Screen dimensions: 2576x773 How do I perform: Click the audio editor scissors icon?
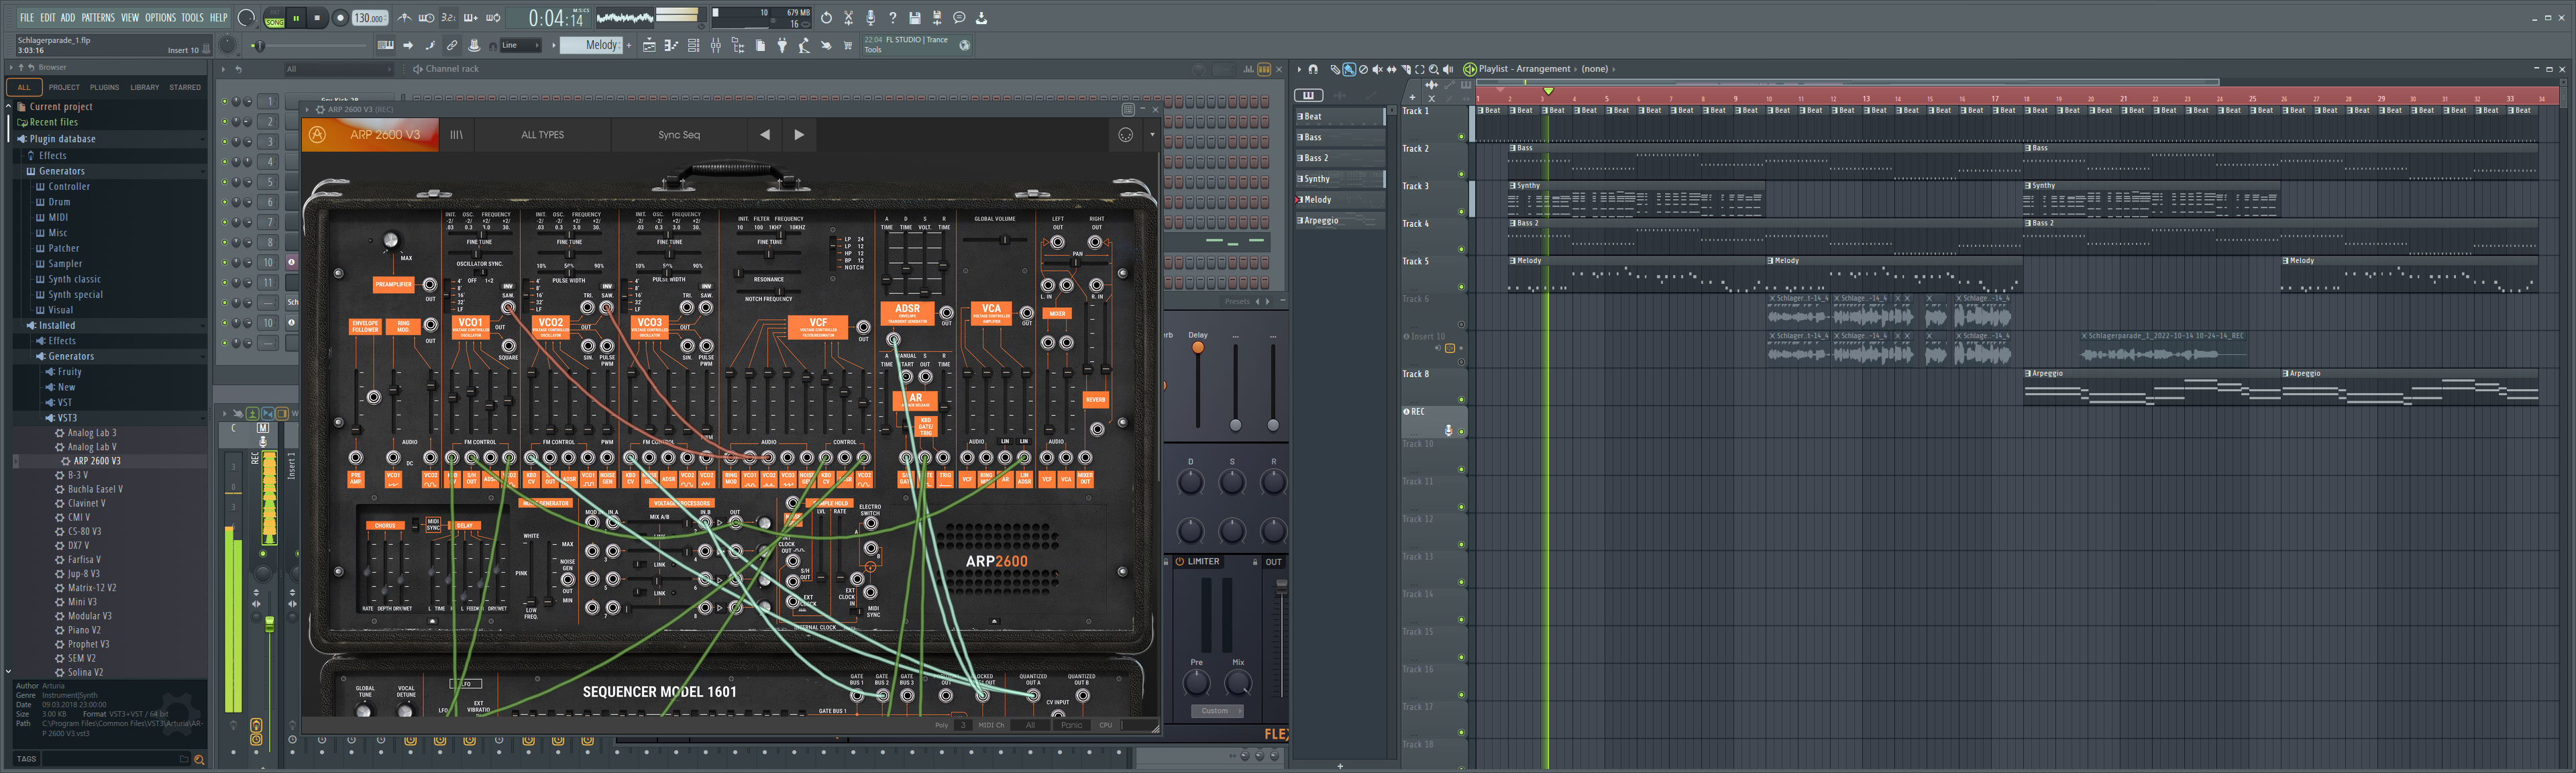(x=849, y=18)
